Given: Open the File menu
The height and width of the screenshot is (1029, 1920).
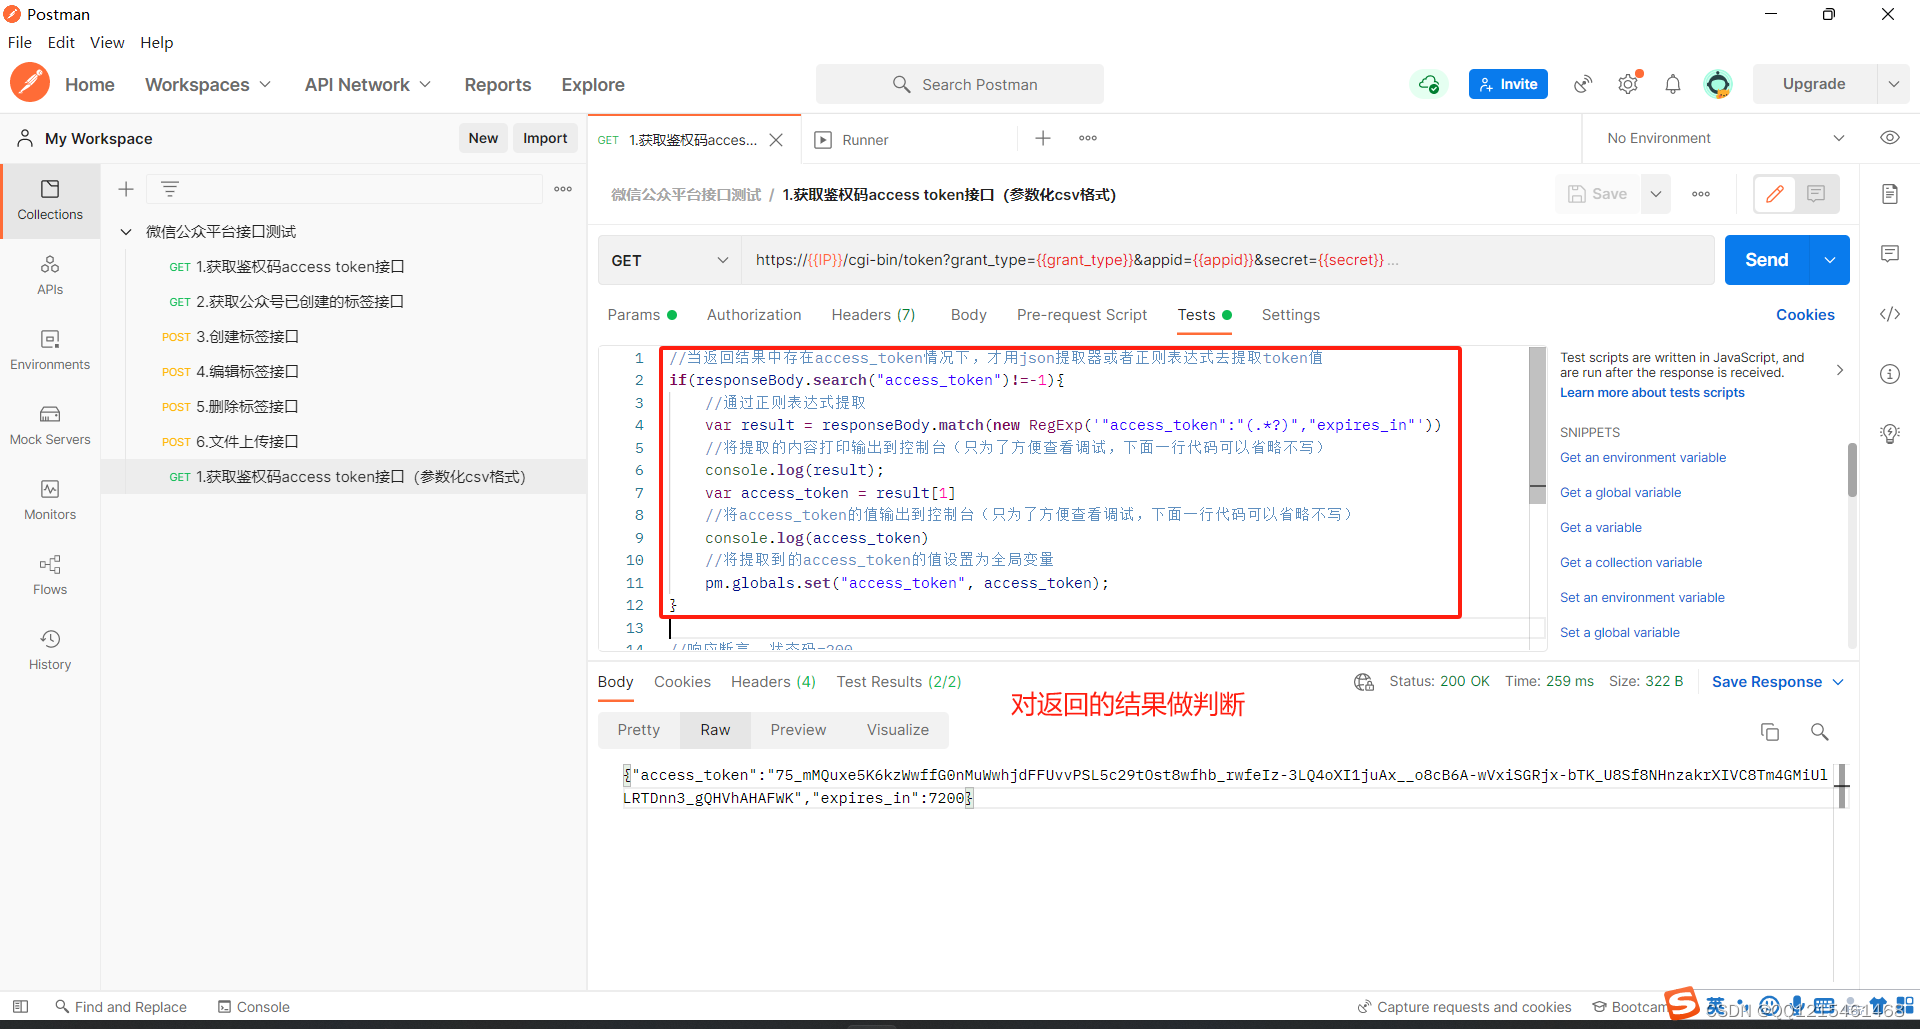Looking at the screenshot, I should tap(20, 42).
